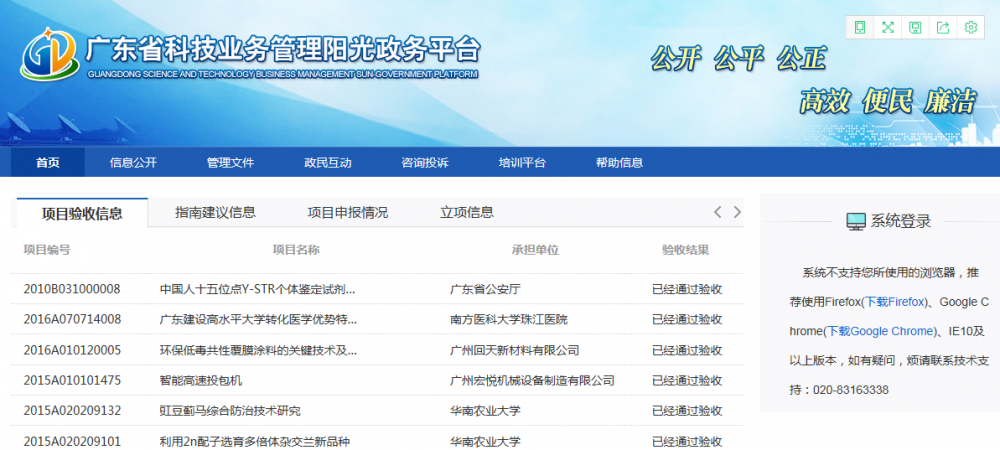This screenshot has width=1000, height=450.
Task: Open project 智能高速投包机
Action: (201, 381)
